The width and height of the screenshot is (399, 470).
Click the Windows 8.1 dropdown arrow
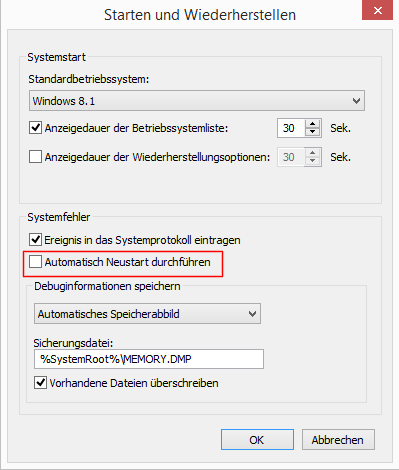pyautogui.click(x=356, y=101)
